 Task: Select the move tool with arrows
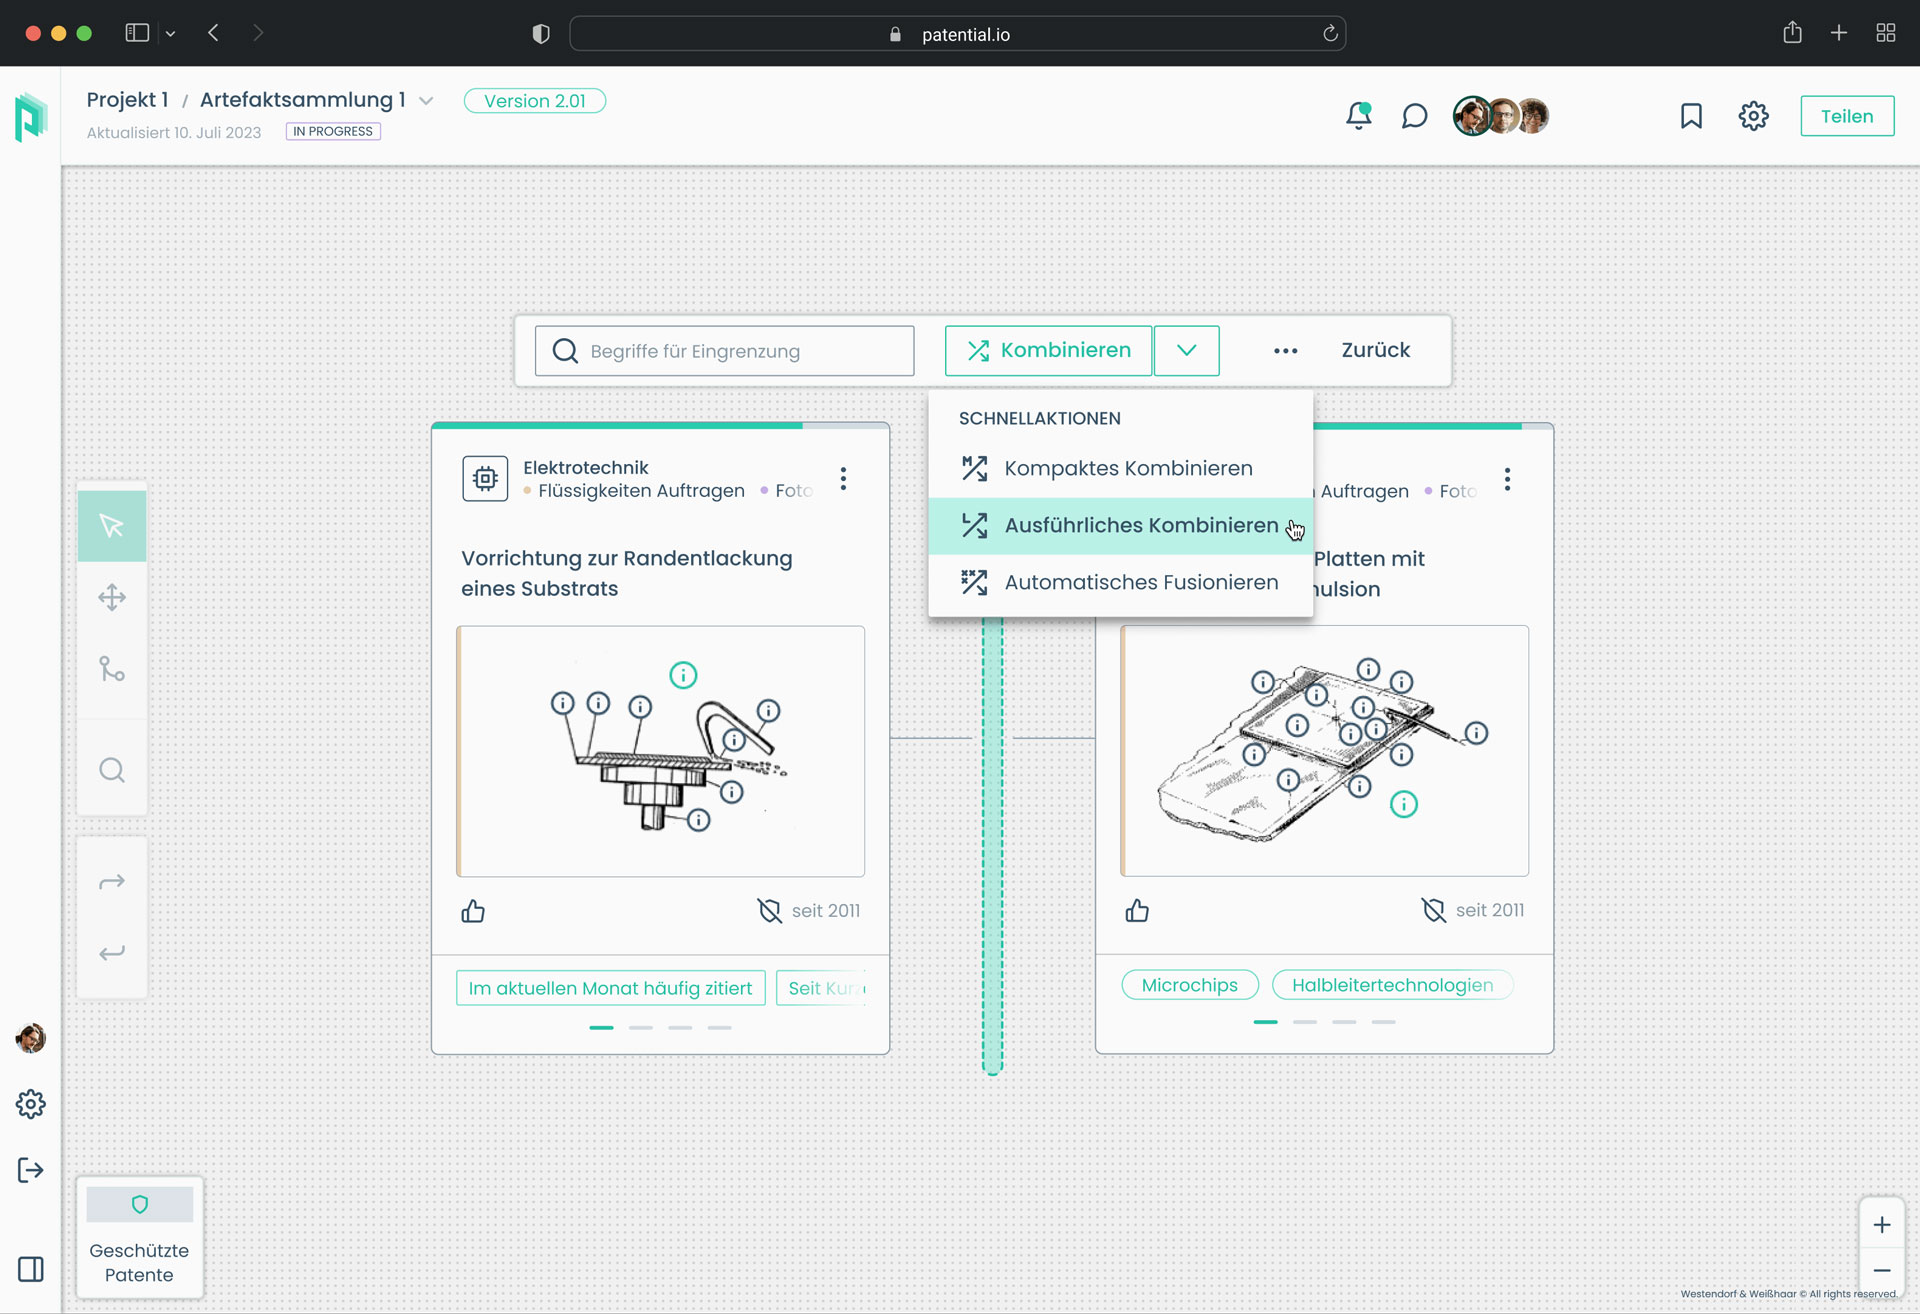pyautogui.click(x=112, y=598)
